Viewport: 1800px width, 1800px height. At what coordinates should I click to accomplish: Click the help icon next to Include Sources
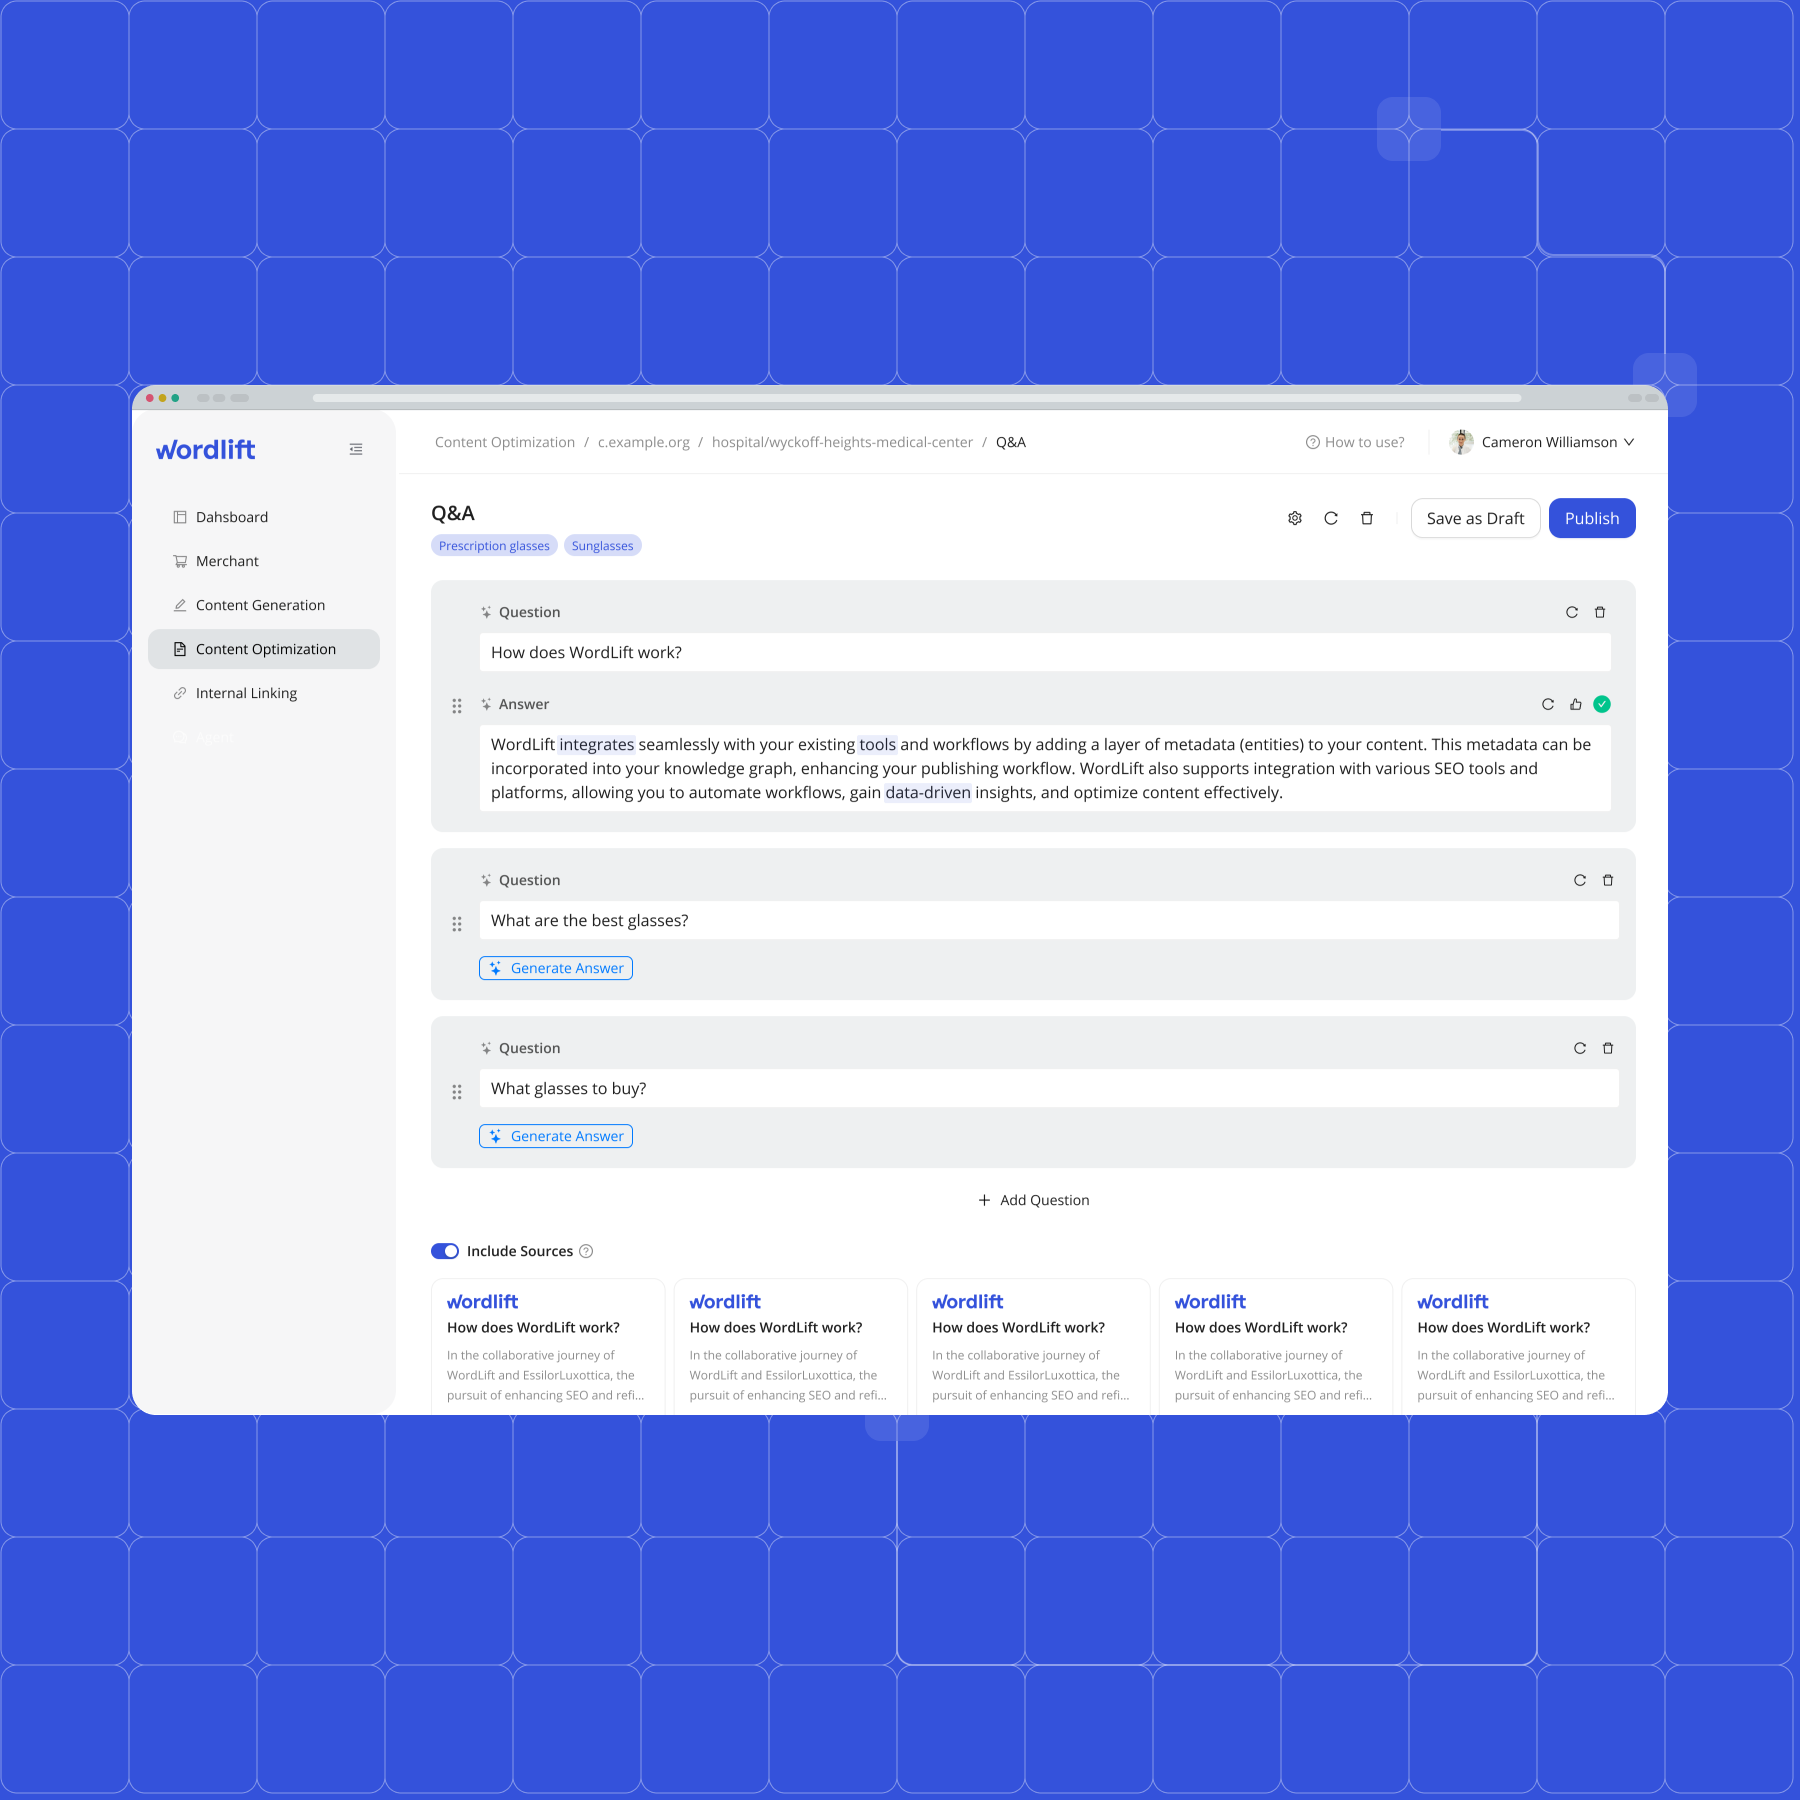(x=587, y=1251)
